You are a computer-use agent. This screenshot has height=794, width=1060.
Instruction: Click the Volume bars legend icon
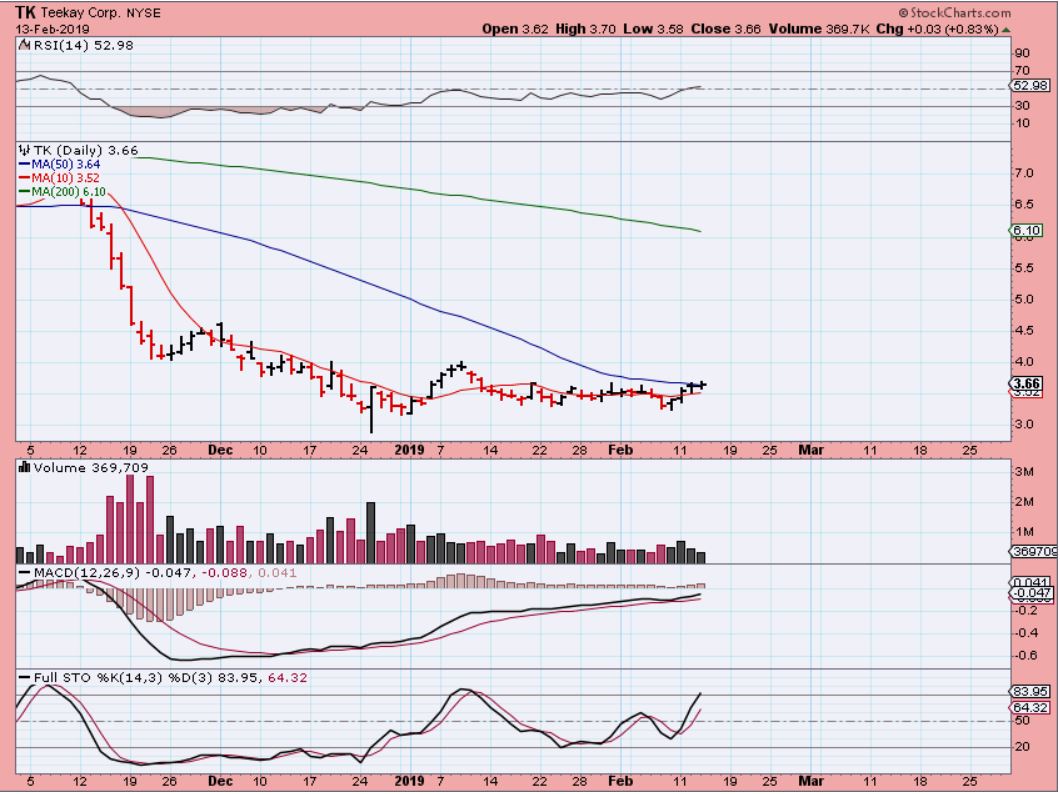click(24, 466)
